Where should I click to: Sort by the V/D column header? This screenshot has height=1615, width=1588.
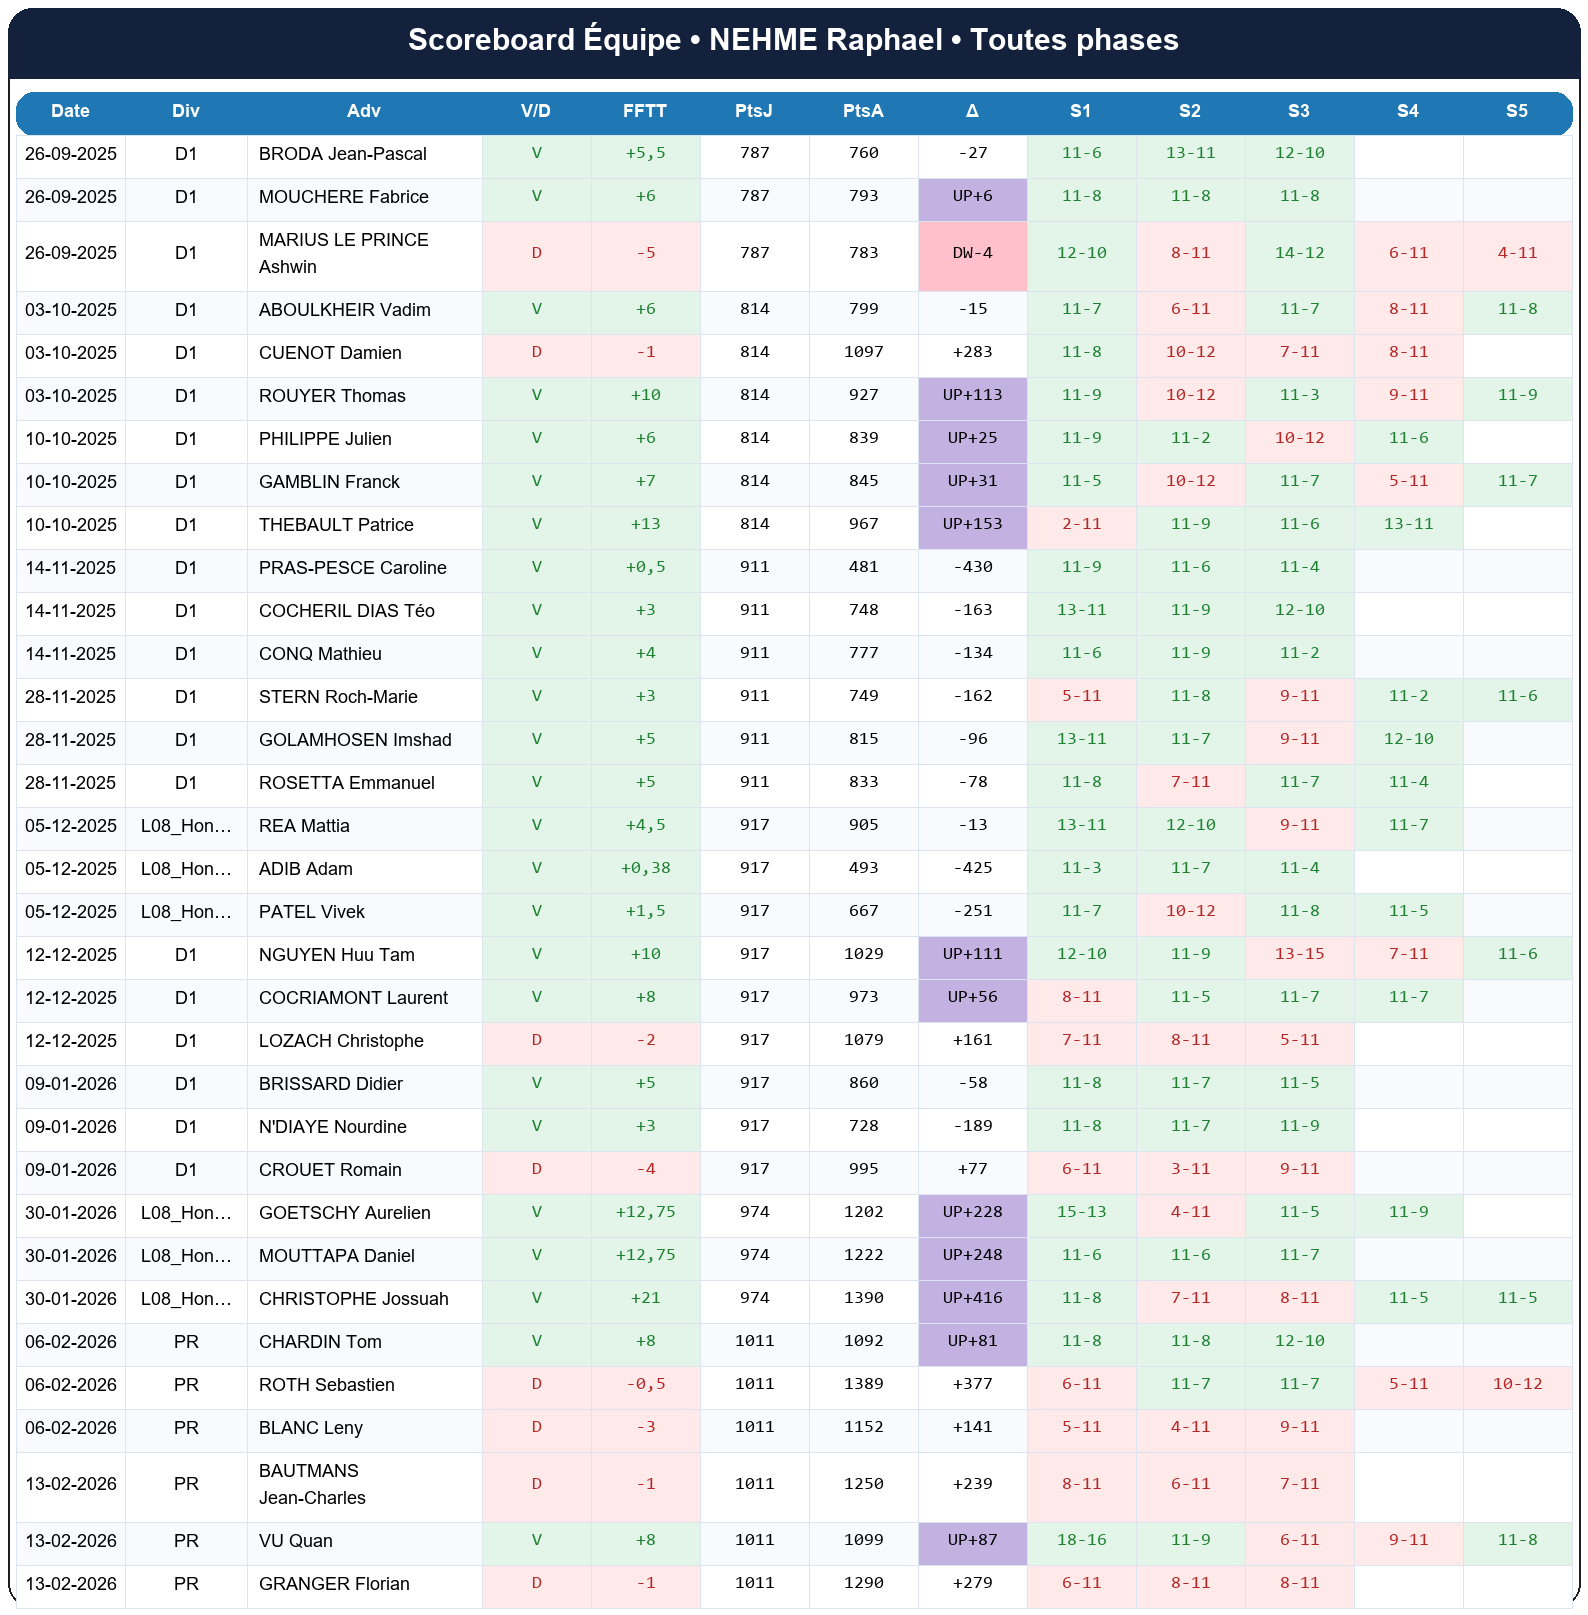536,111
